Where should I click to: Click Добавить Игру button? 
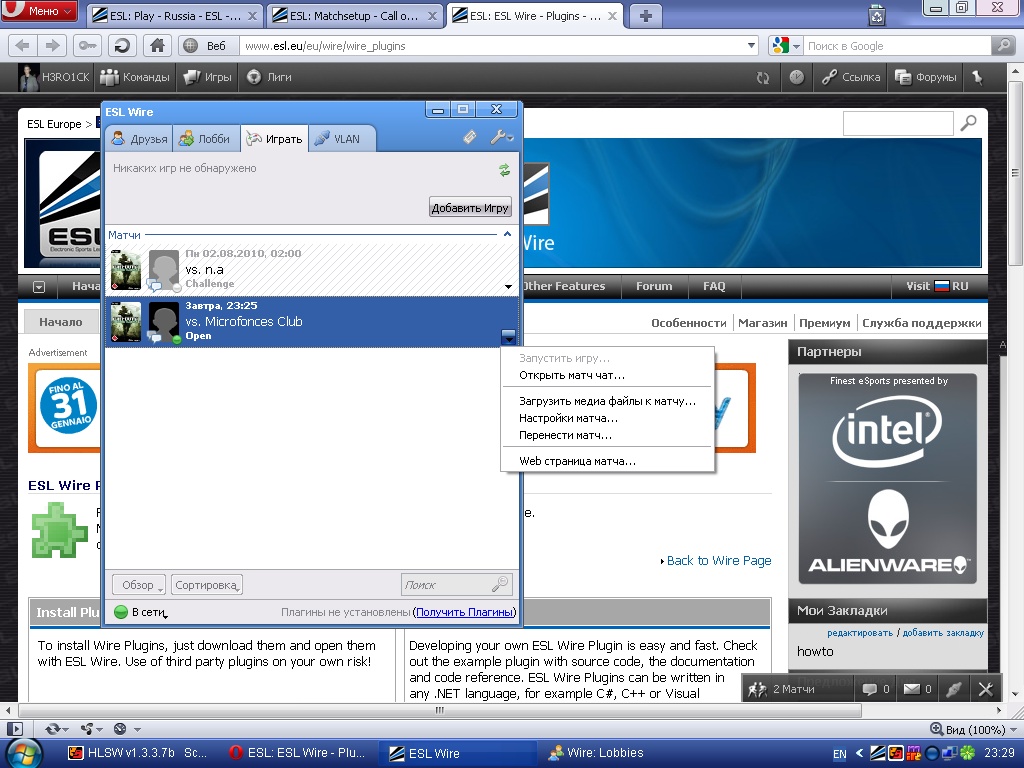(470, 208)
